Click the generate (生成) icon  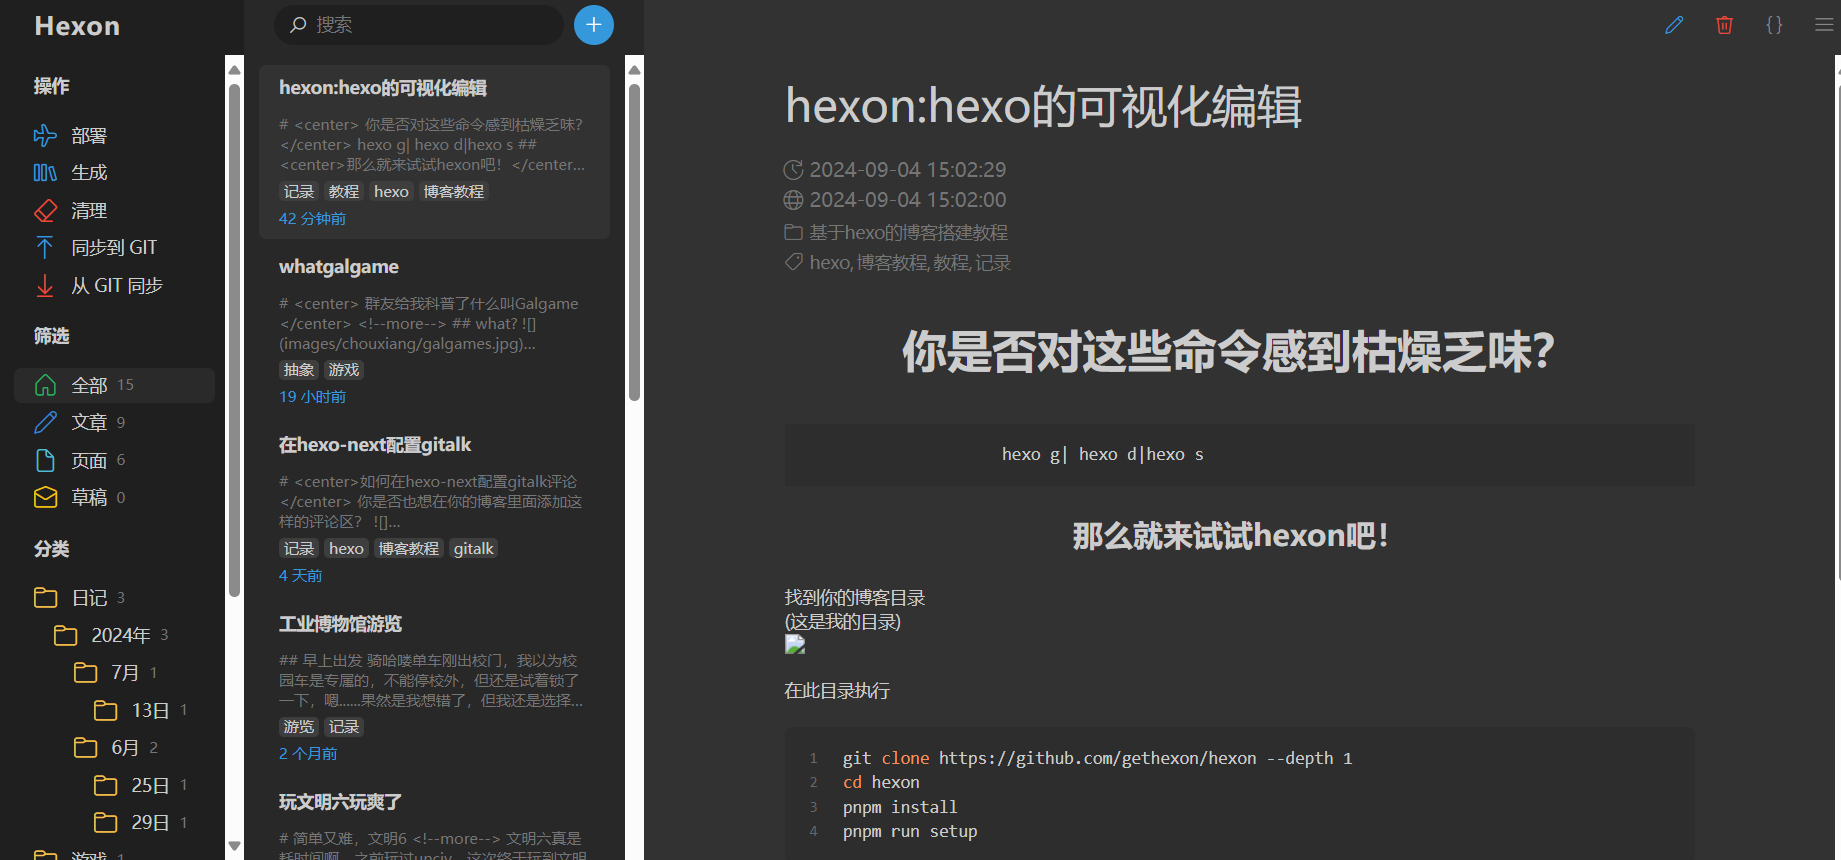[x=45, y=173]
